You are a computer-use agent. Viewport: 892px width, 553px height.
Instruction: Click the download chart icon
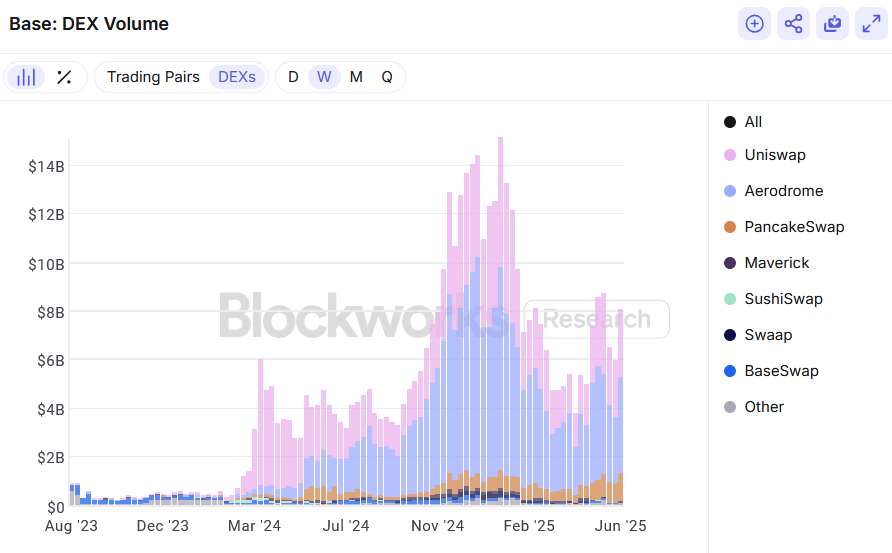[x=832, y=24]
